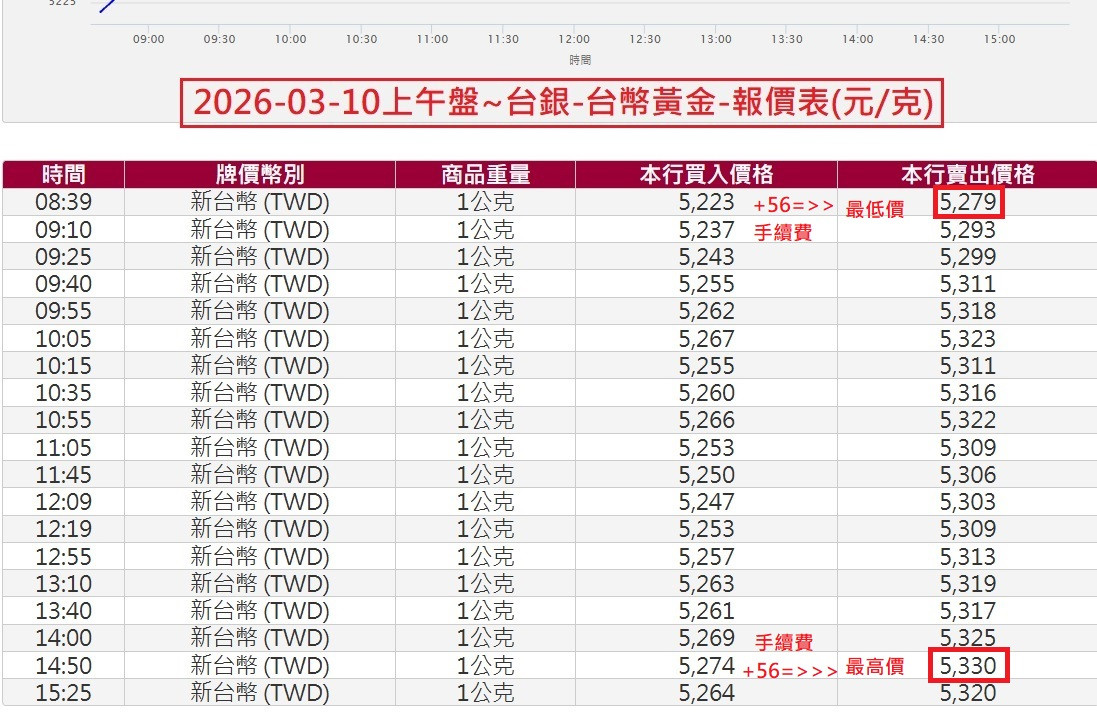1097x713 pixels.
Task: Click sell price 5,313
Action: 968,557
